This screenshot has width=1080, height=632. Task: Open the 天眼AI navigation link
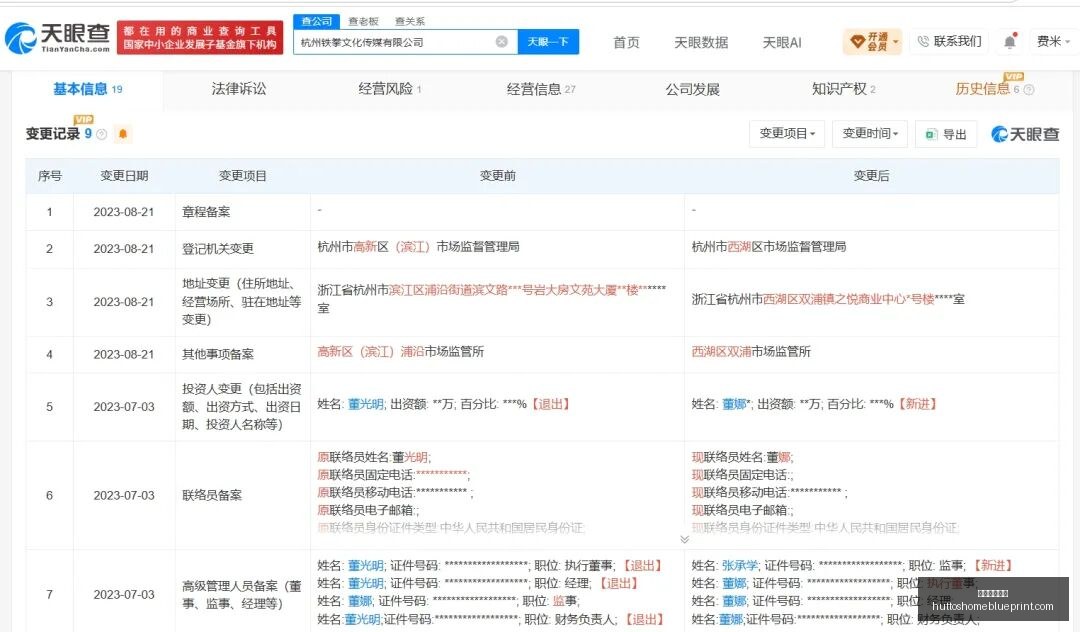pos(782,43)
